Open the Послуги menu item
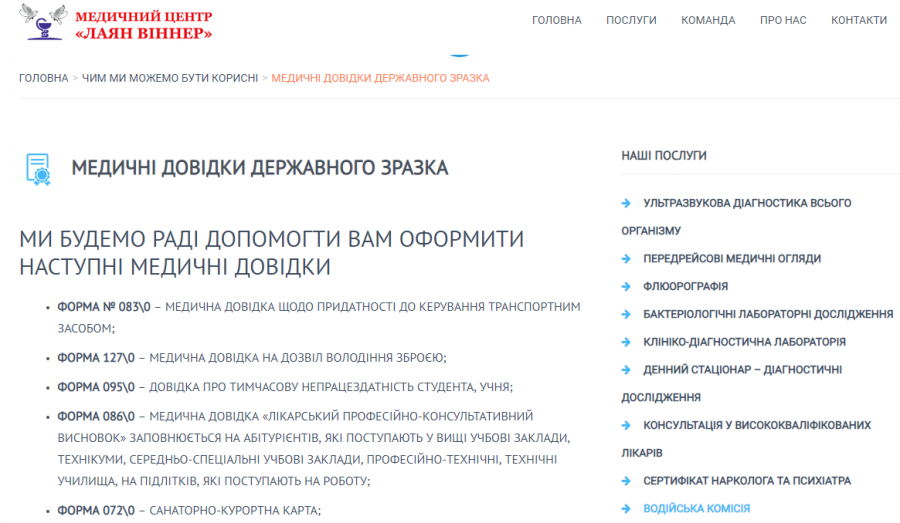The image size is (900, 523). point(631,20)
